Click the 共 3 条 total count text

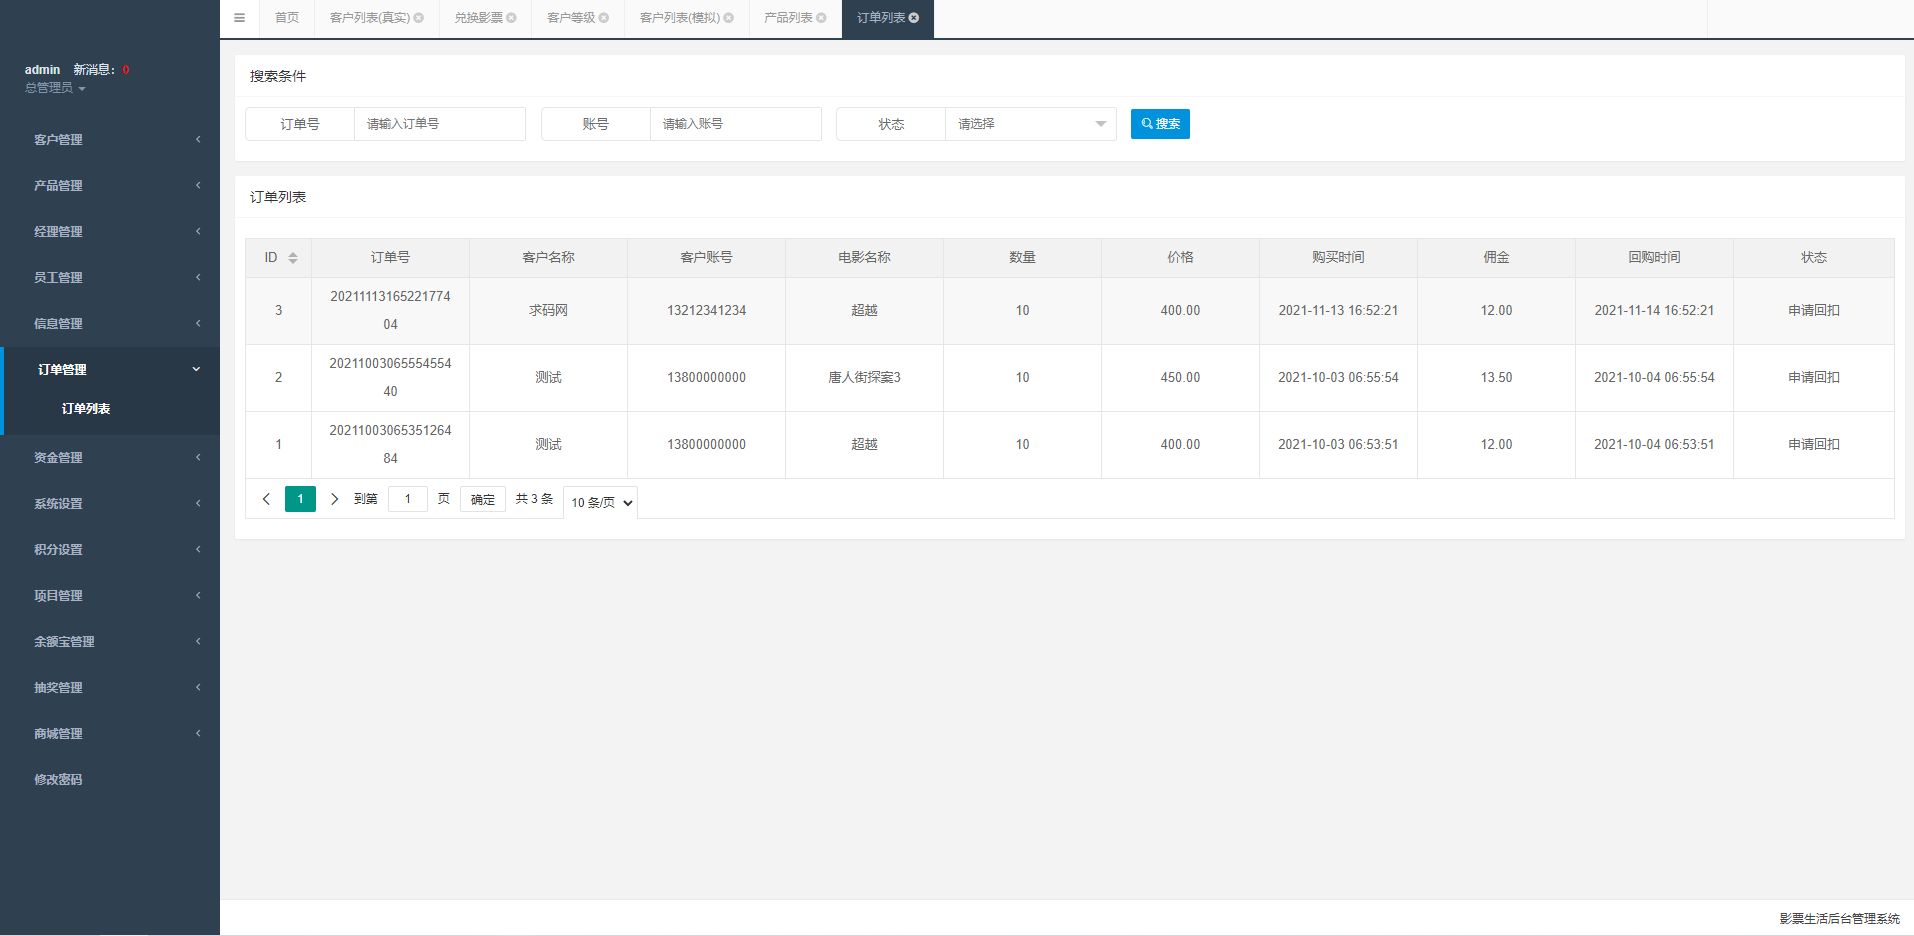click(x=534, y=499)
